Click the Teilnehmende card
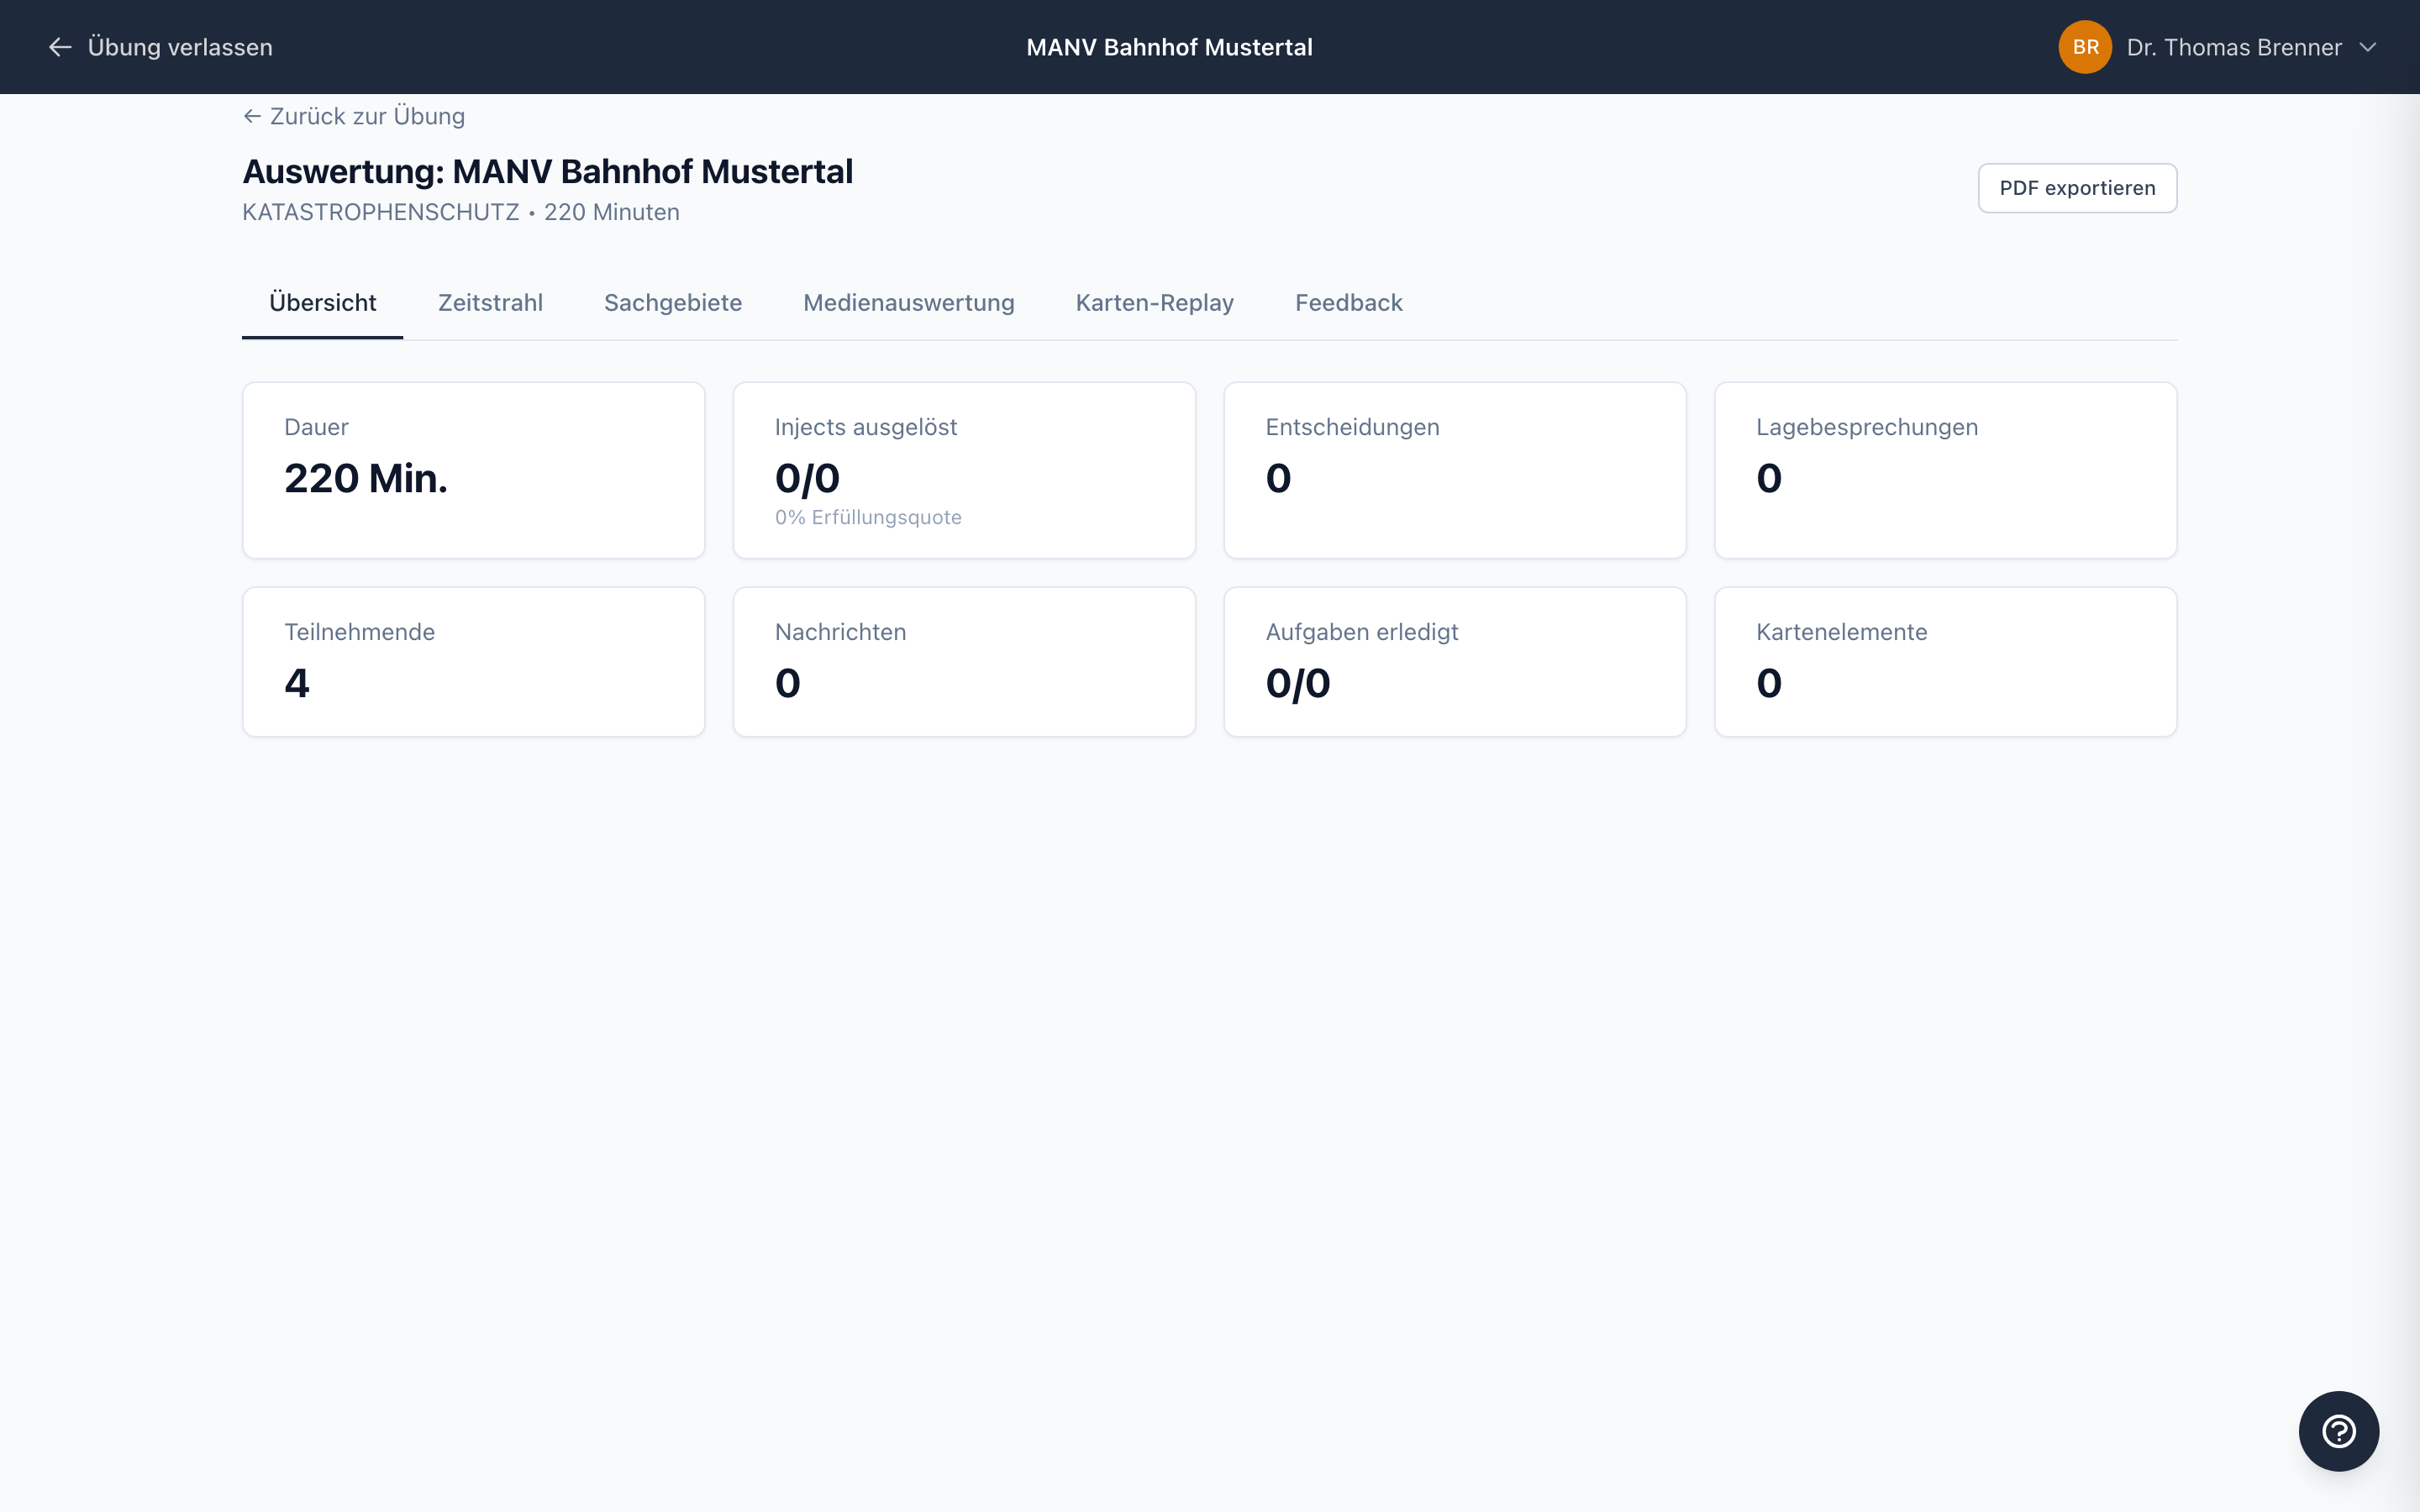This screenshot has width=2420, height=1512. tap(473, 661)
